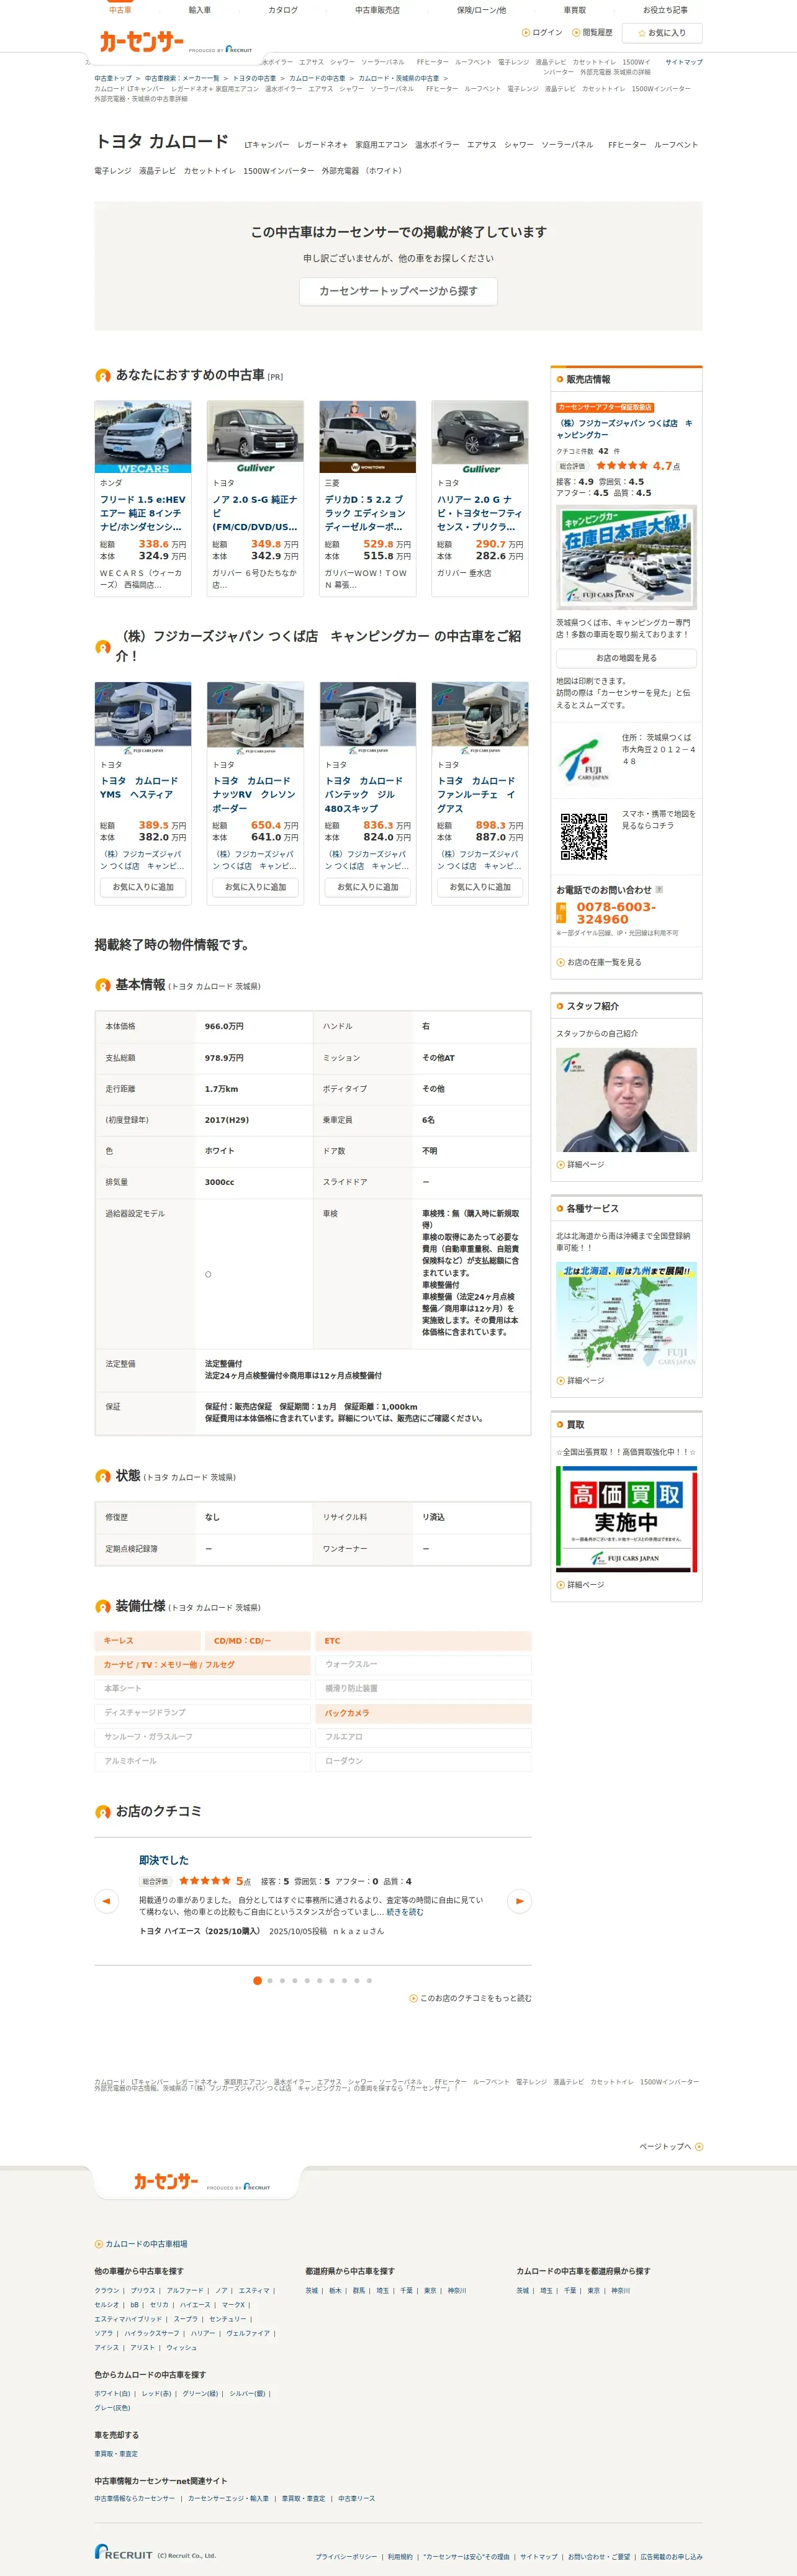Click プリウス in the footer car list
This screenshot has width=797, height=2576.
(143, 2291)
